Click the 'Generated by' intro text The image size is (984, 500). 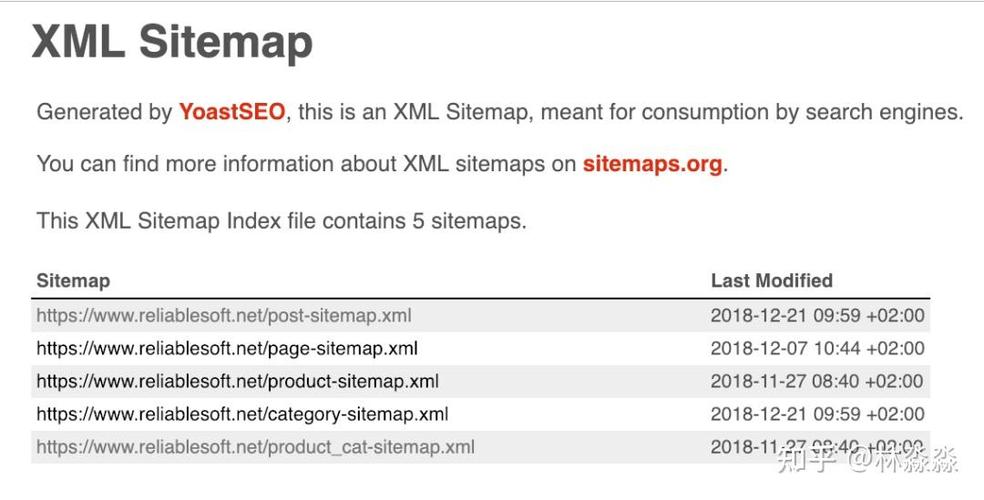point(104,112)
